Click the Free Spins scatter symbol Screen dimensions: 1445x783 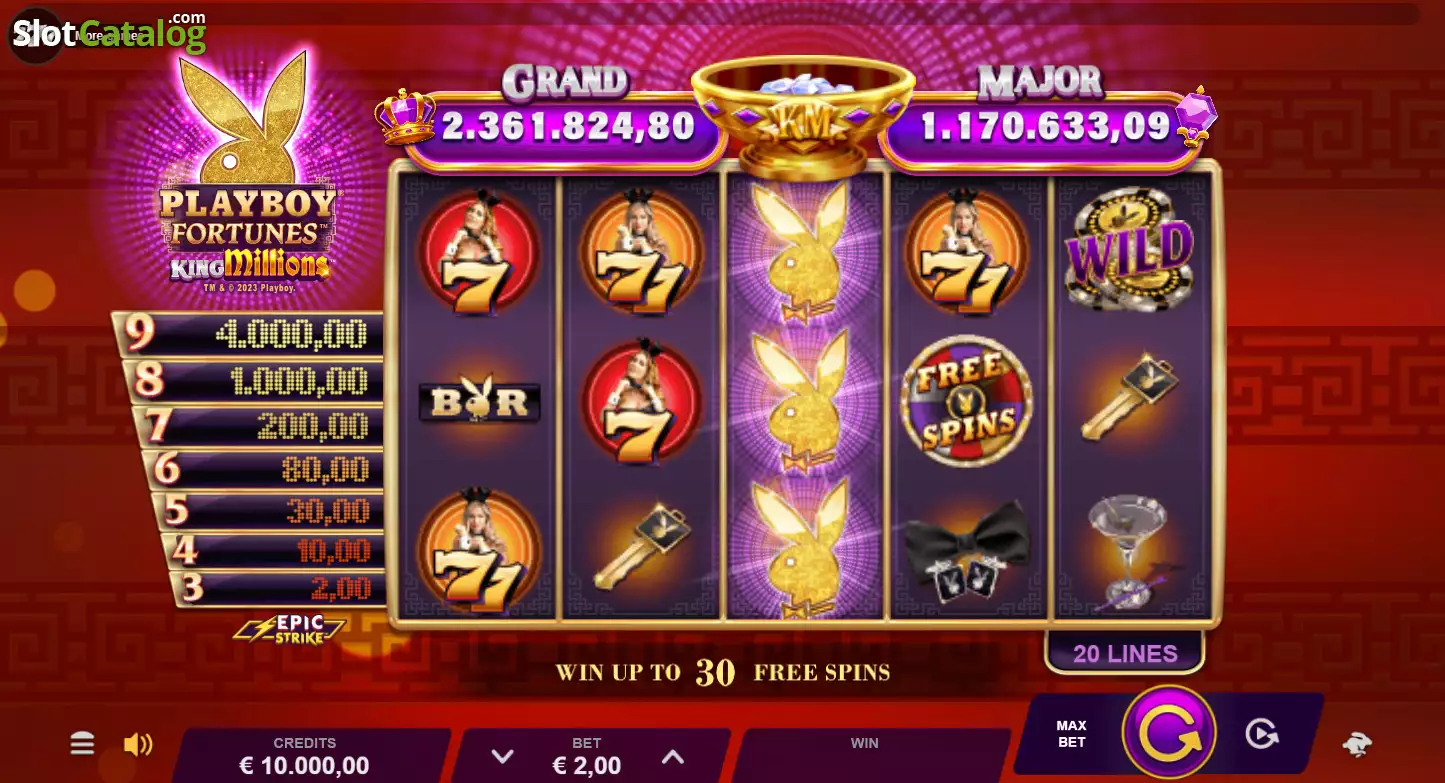tap(967, 401)
